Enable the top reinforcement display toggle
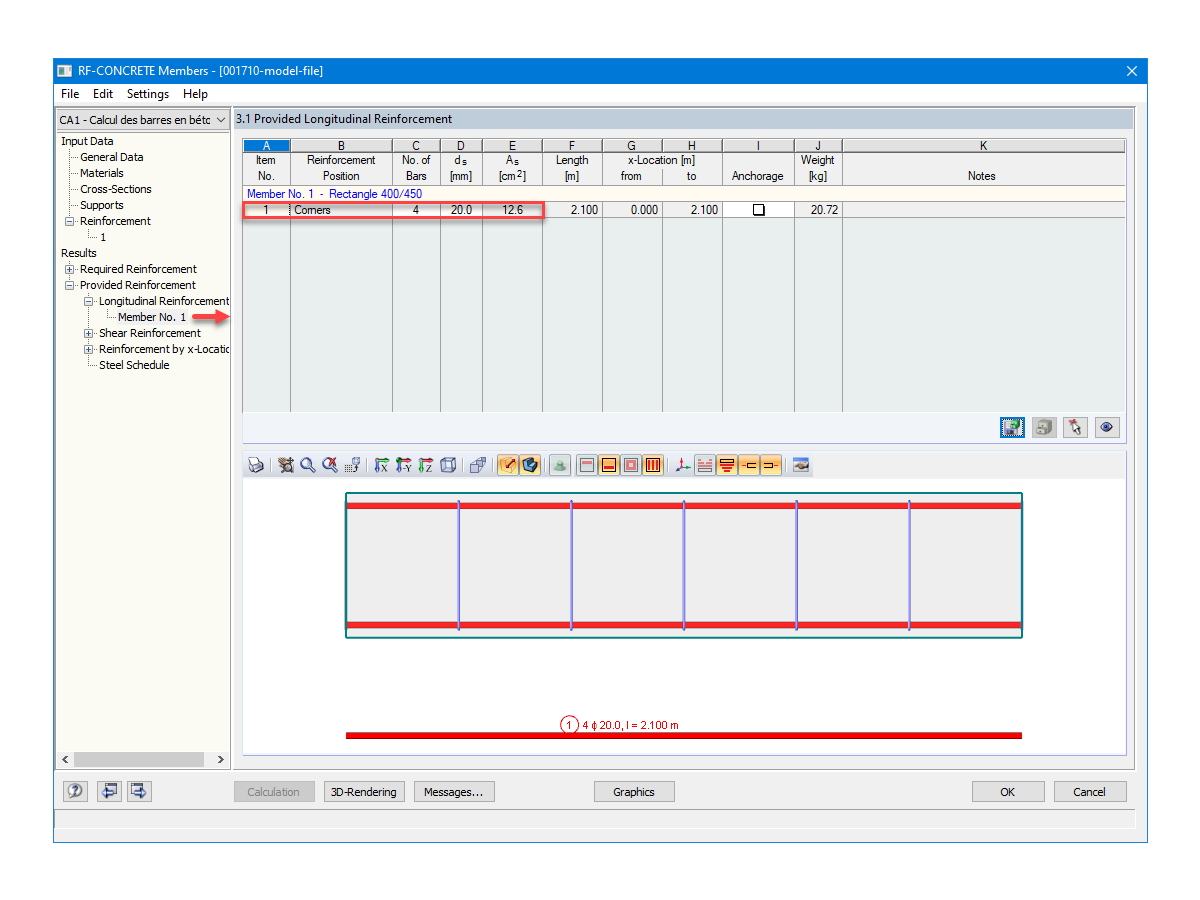The width and height of the screenshot is (1200, 900). click(586, 465)
